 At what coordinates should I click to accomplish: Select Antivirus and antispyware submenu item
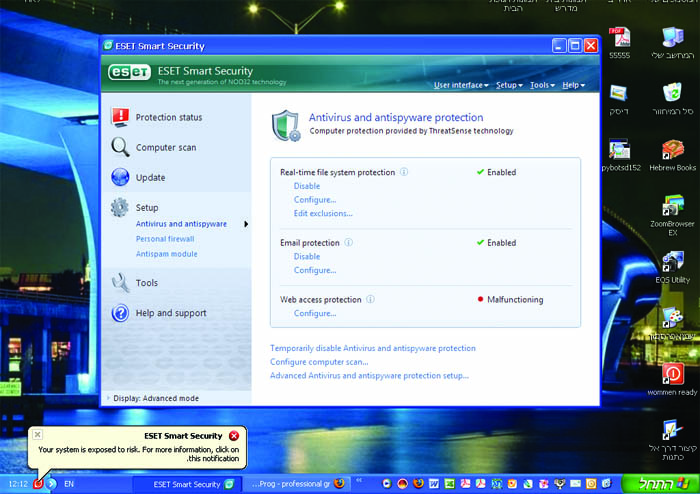point(181,224)
